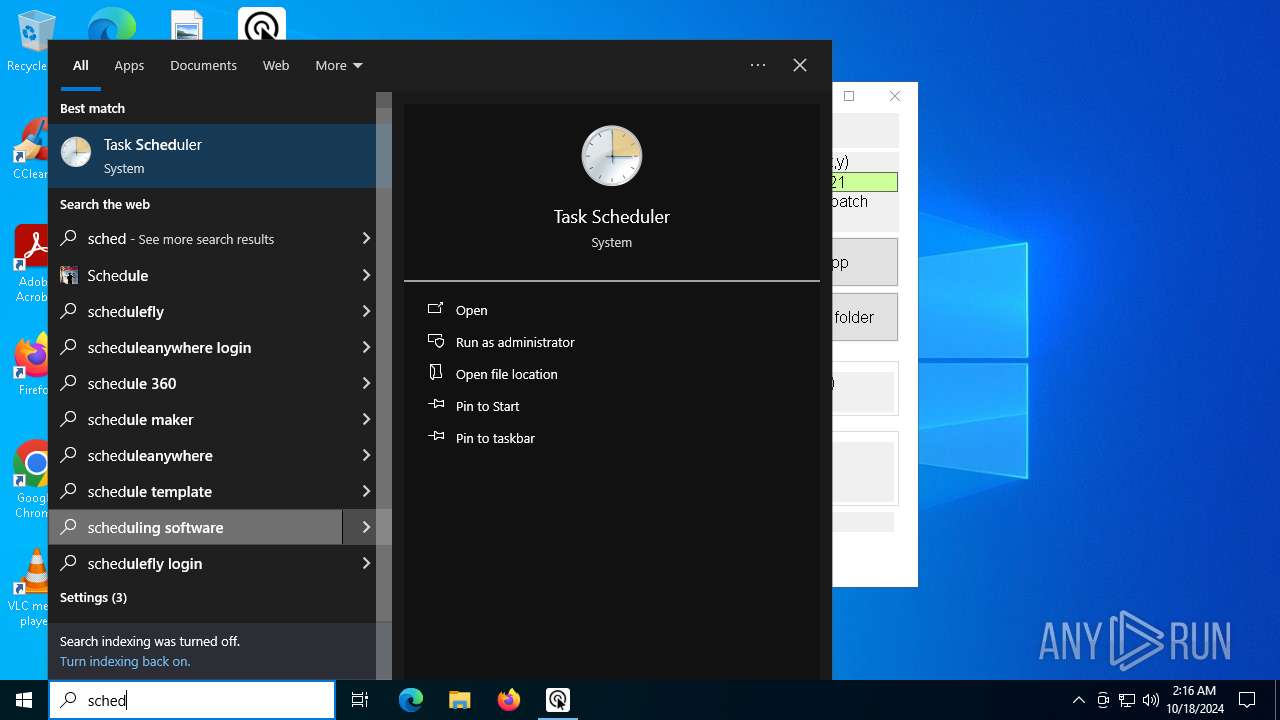This screenshot has height=720, width=1280.
Task: Click the green highlighted field in background window
Action: (x=865, y=182)
